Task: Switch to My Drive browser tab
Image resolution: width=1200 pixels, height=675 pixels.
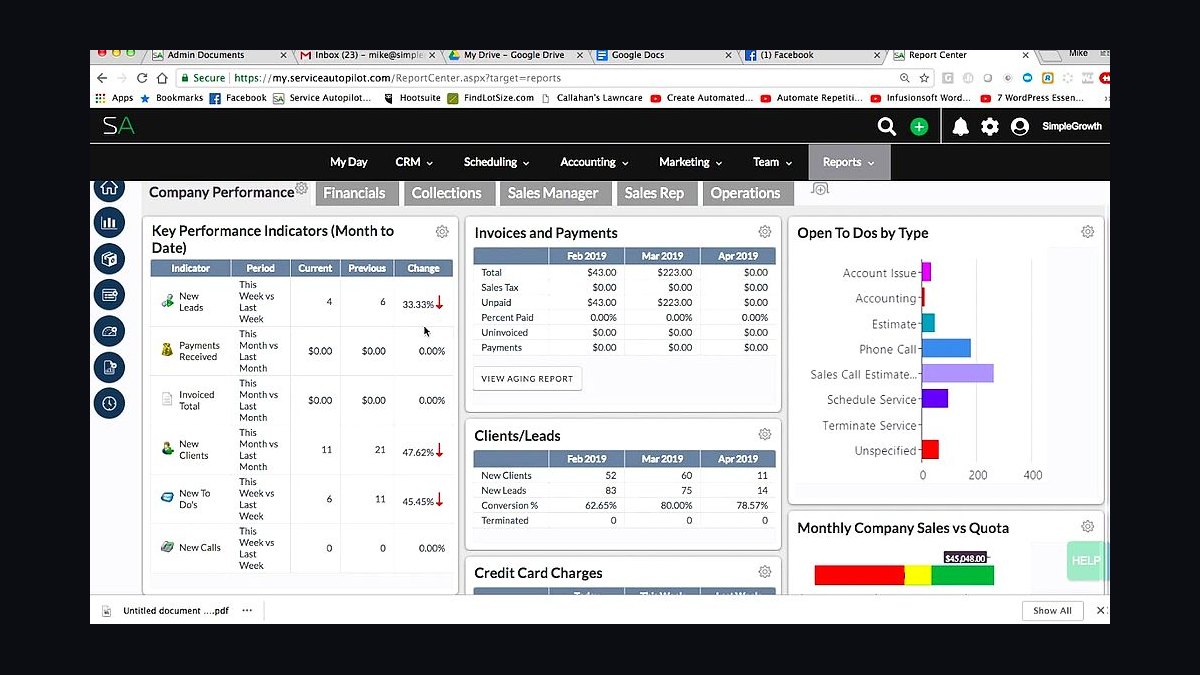Action: pyautogui.click(x=514, y=55)
